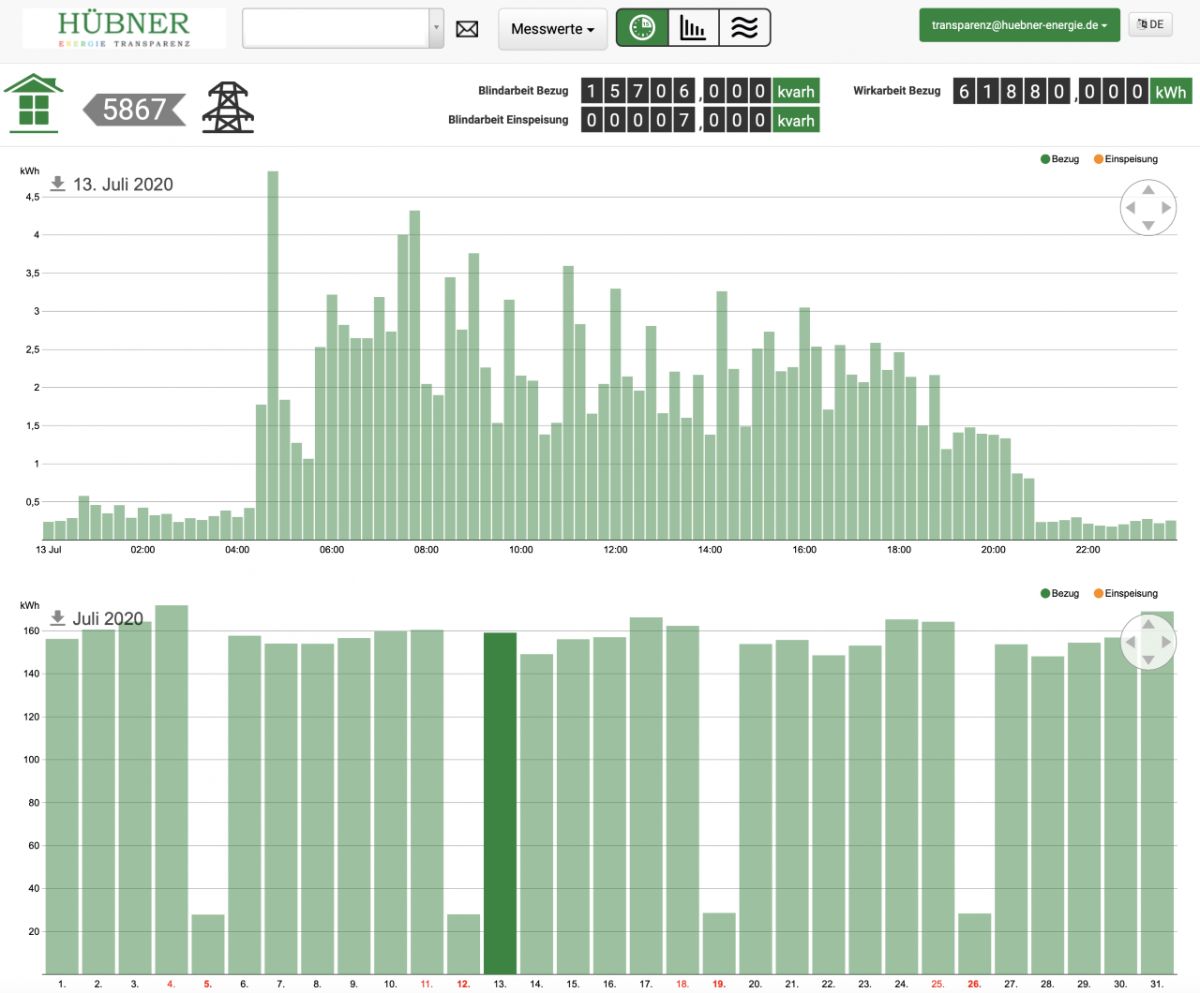Toggle Bezug series in daily chart legend
This screenshot has height=993, width=1200.
1059,159
